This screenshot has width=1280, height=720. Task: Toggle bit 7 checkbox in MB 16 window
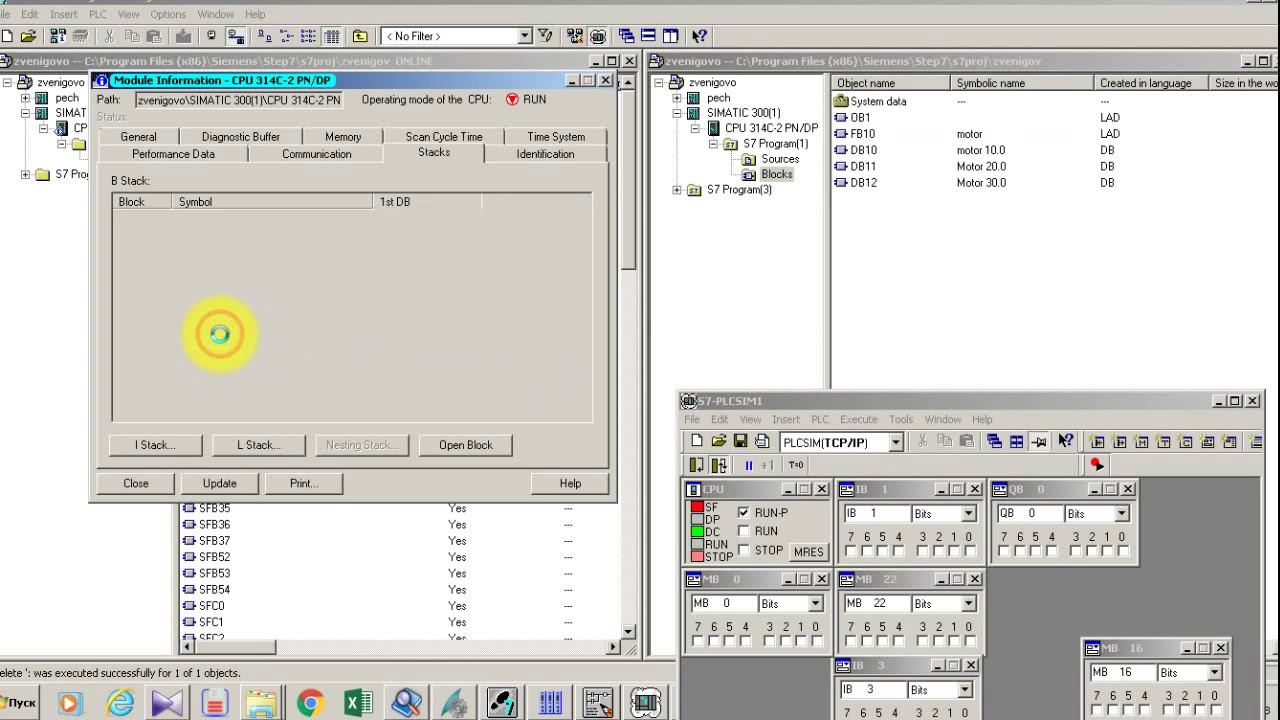tap(1098, 710)
